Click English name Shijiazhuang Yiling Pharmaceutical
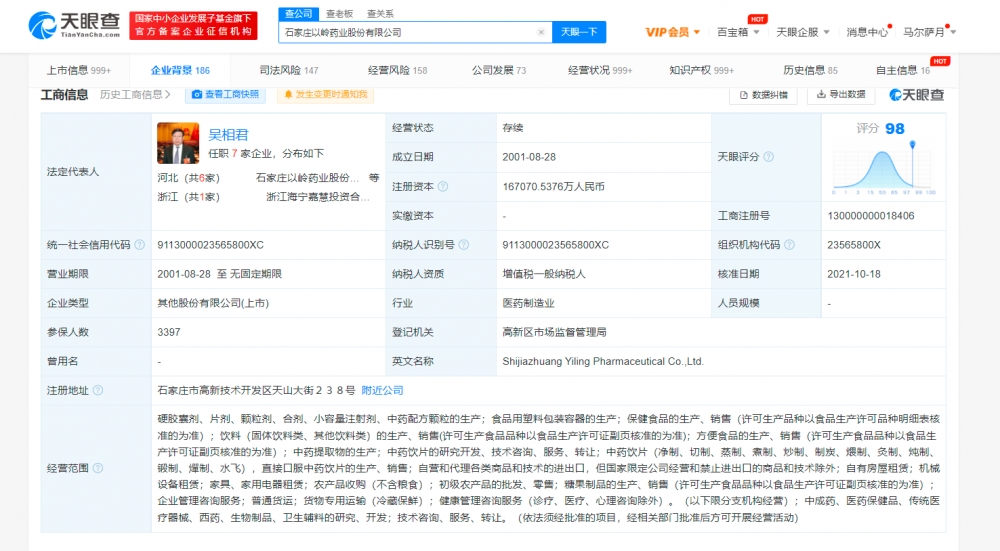Viewport: 1000px width, 551px height. click(603, 361)
